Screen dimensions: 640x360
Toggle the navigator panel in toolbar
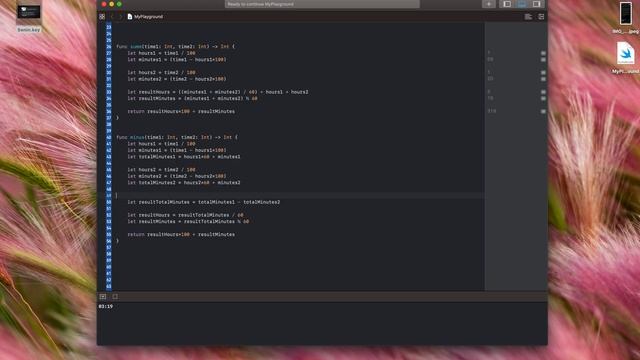coord(507,4)
